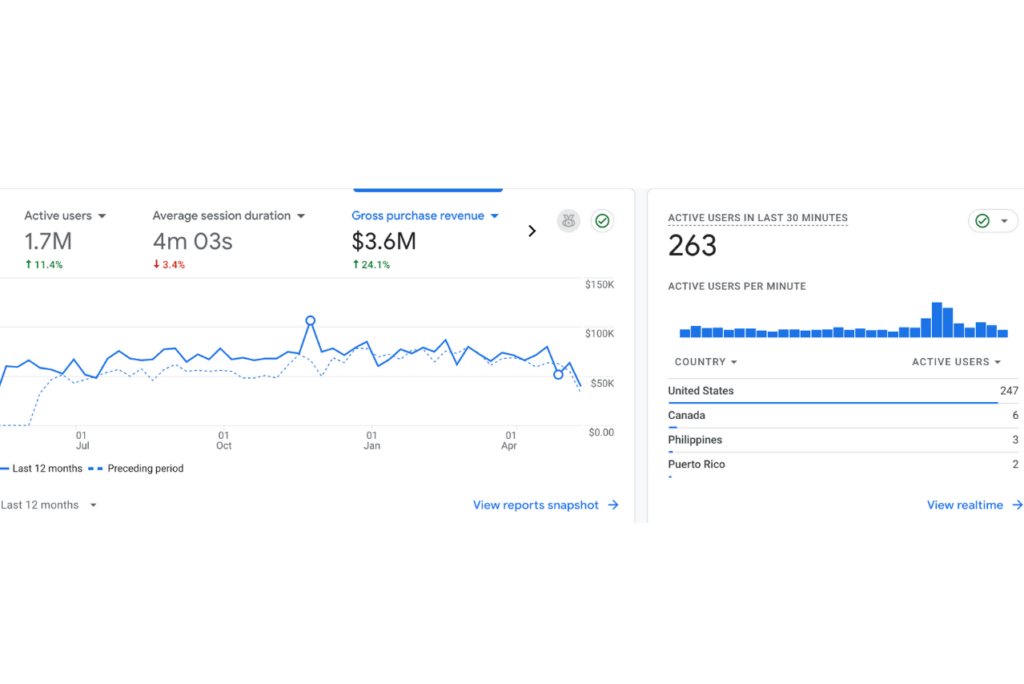Click the arrow icon beside View reports snapshot

[613, 506]
